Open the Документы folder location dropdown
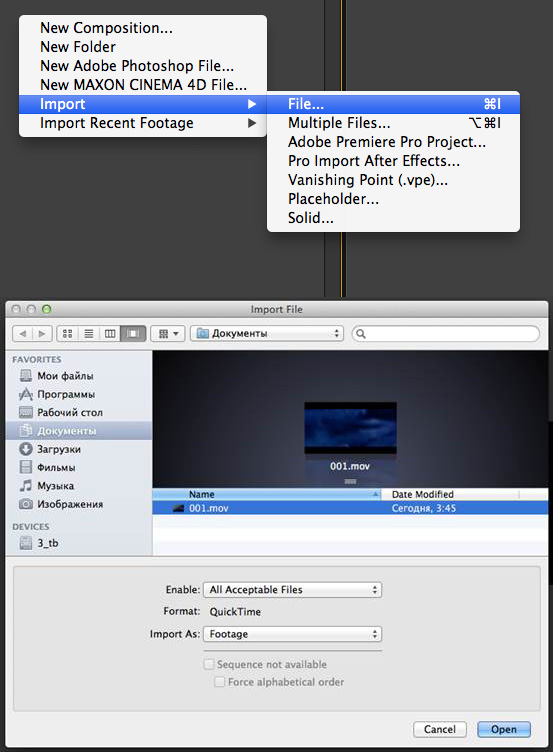553x752 pixels. click(267, 333)
